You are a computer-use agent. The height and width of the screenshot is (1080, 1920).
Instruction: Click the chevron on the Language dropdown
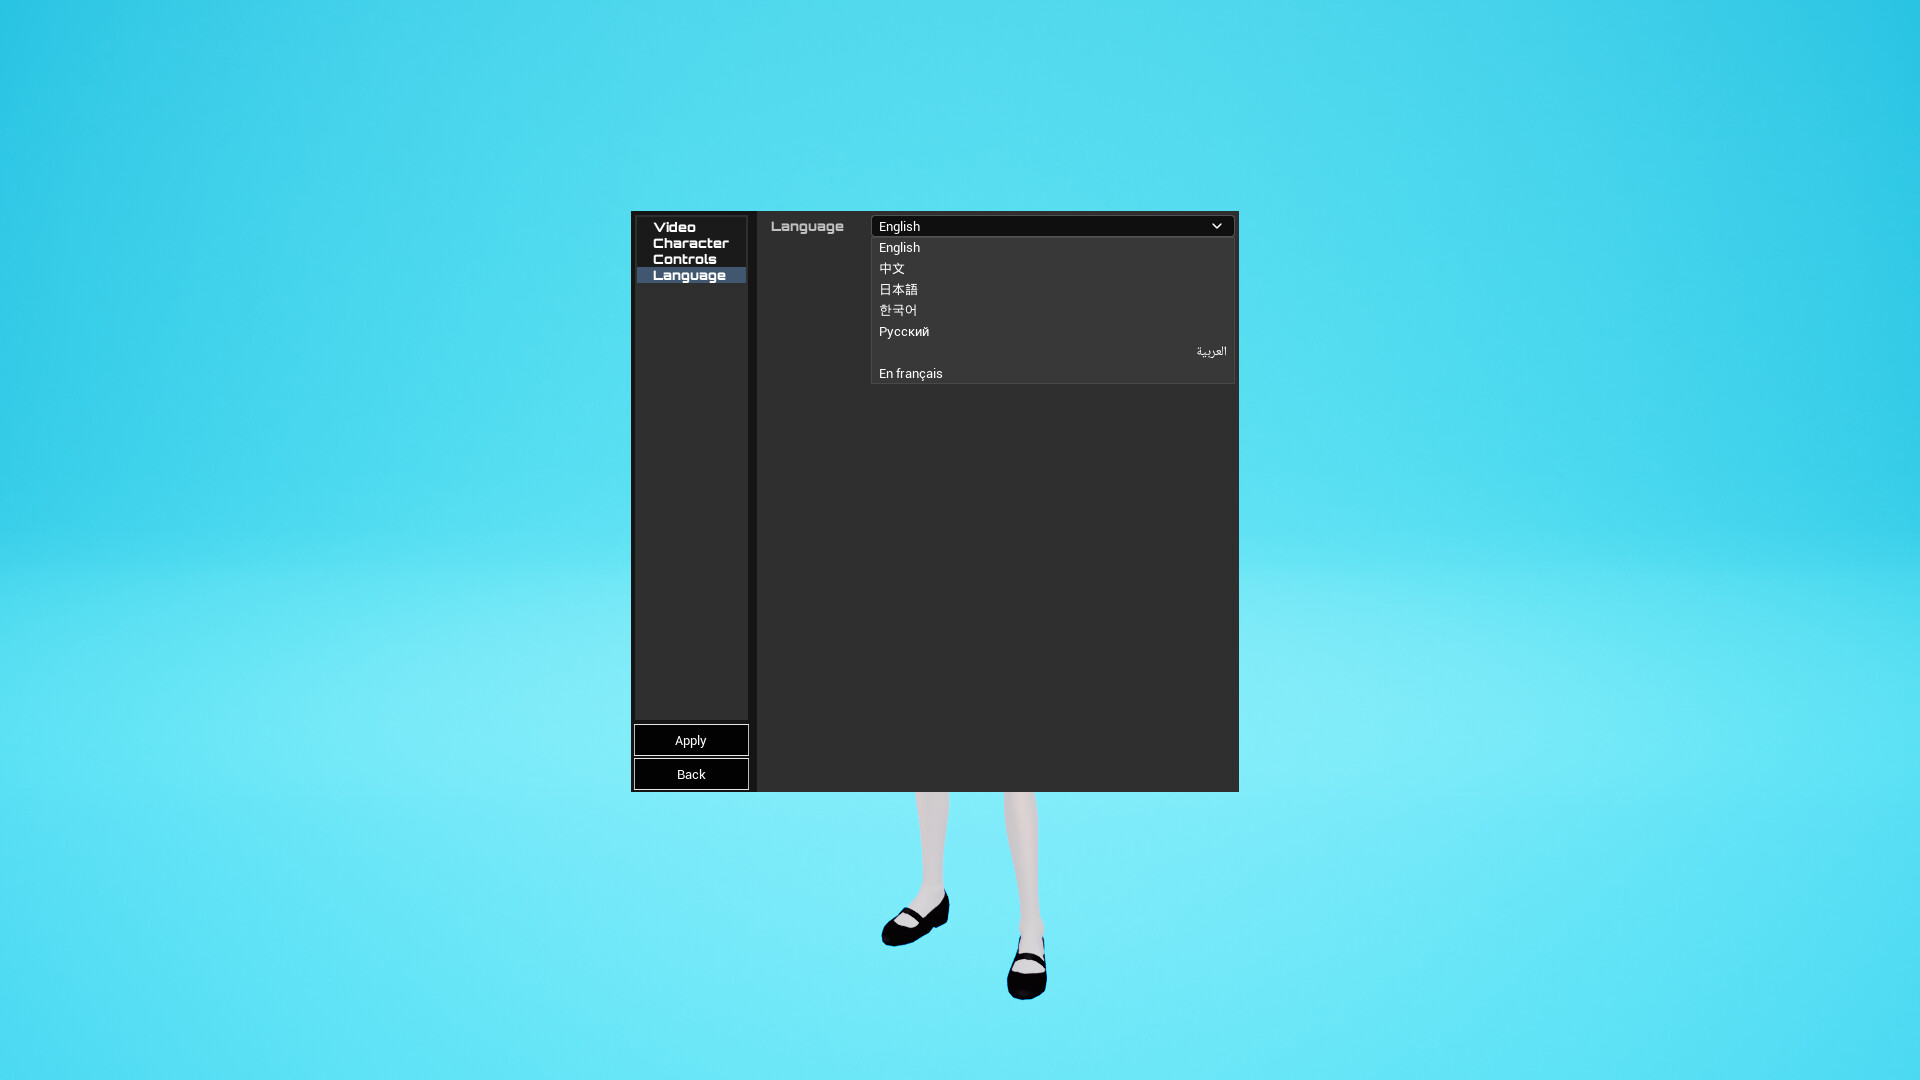pos(1217,226)
